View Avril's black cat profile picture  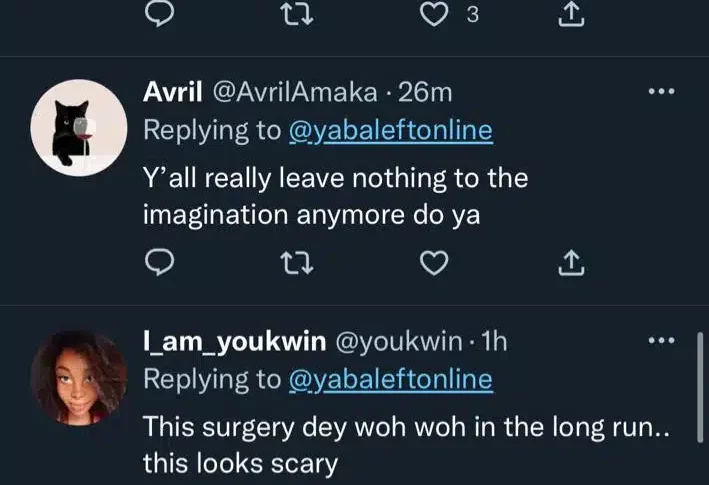pos(79,128)
